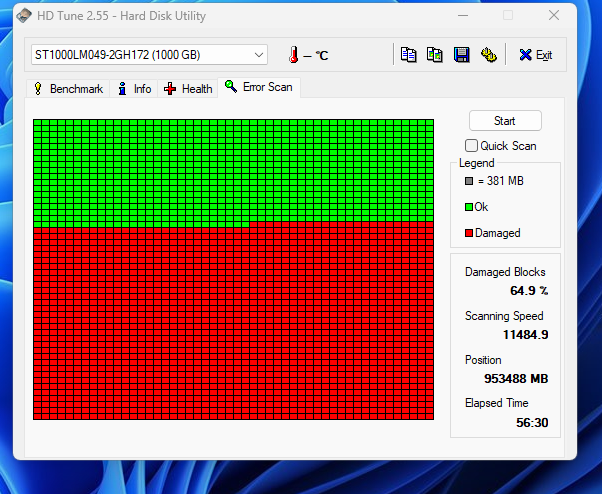Click the Start scan button
602x494 pixels.
505,121
